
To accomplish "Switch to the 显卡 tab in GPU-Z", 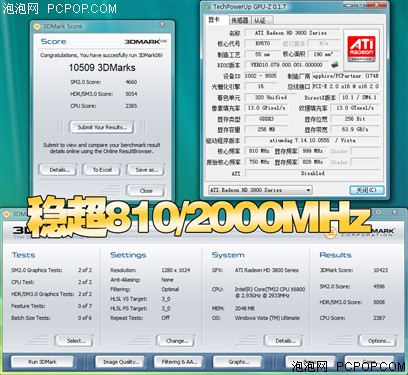I will click(214, 20).
